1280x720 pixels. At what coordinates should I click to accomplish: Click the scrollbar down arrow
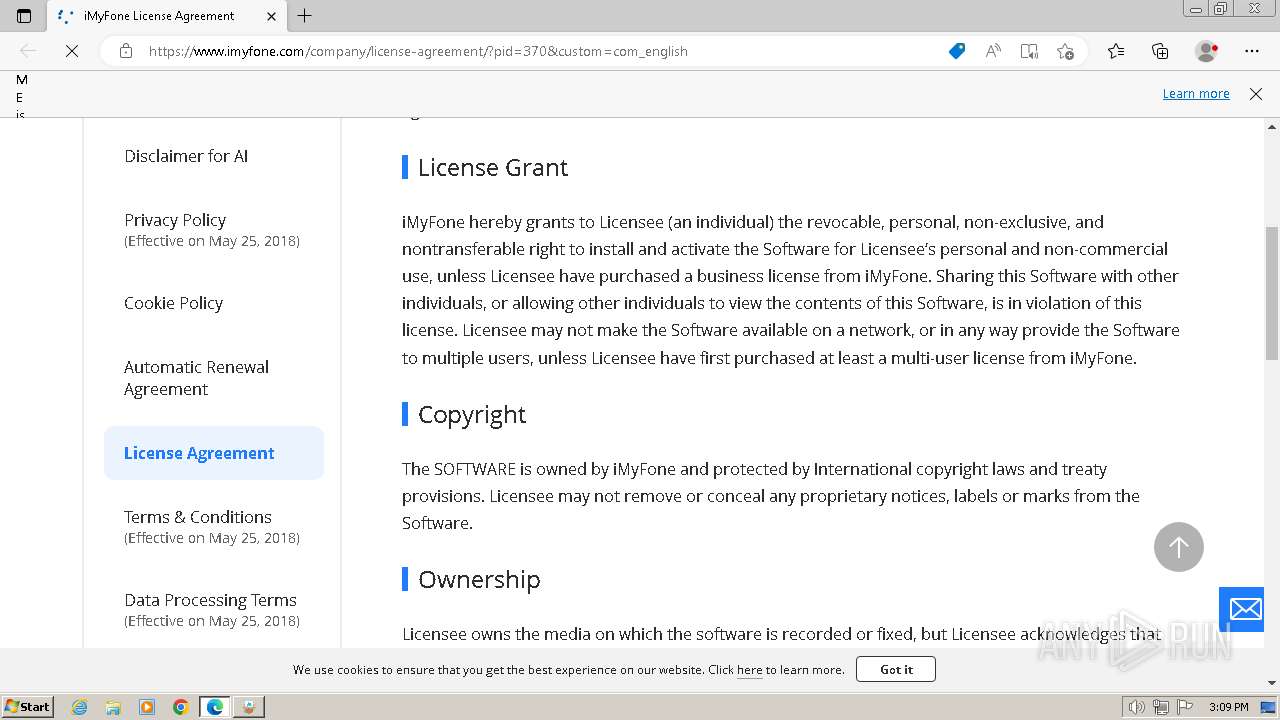[x=1272, y=683]
